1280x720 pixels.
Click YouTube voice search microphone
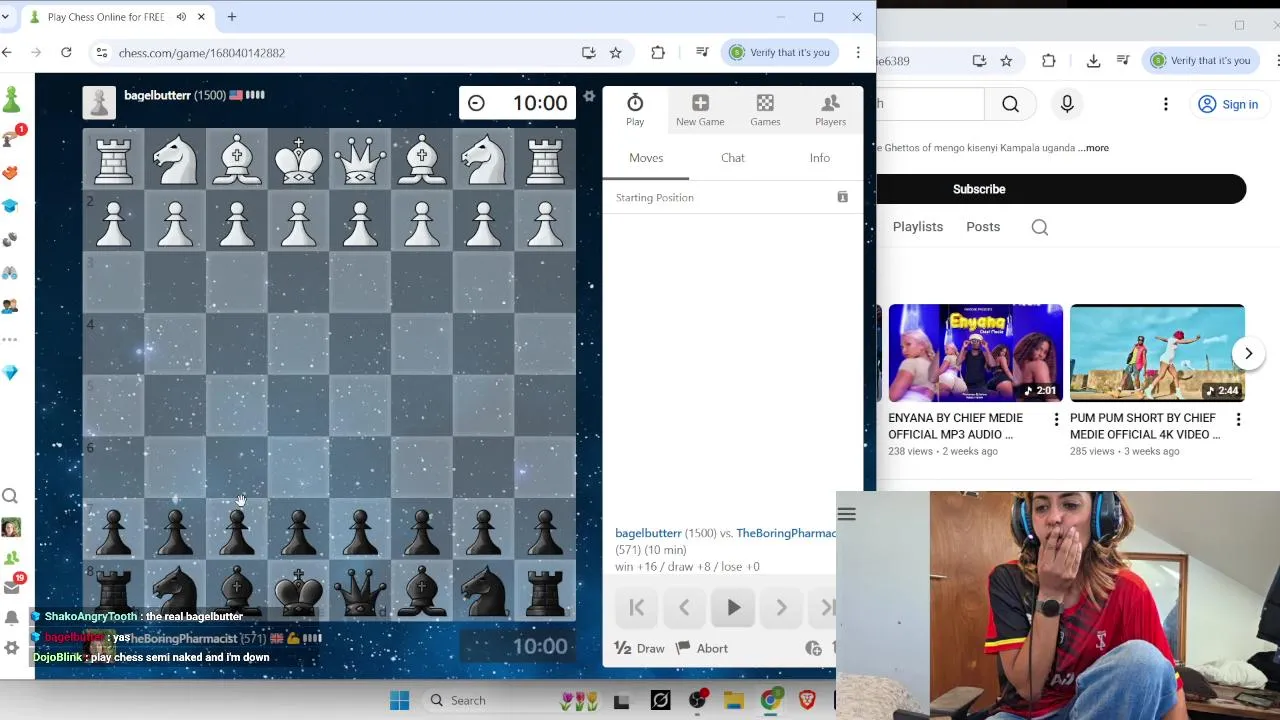click(1067, 104)
